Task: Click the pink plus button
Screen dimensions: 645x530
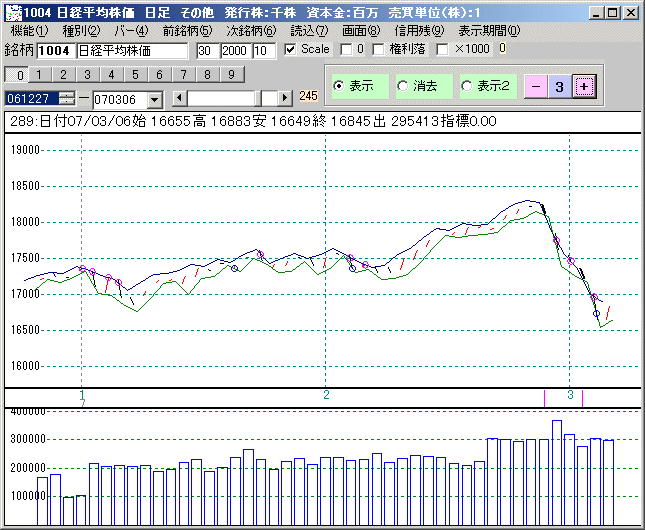Action: pyautogui.click(x=585, y=87)
